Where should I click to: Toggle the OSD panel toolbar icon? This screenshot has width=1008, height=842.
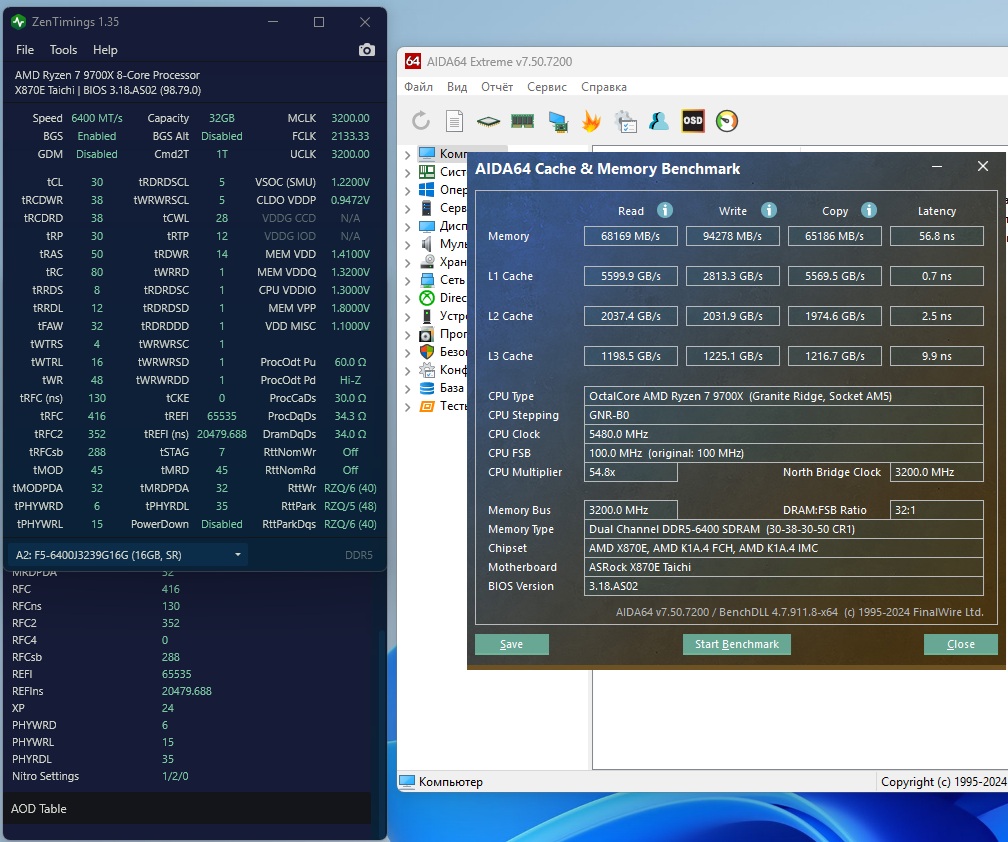pos(692,121)
